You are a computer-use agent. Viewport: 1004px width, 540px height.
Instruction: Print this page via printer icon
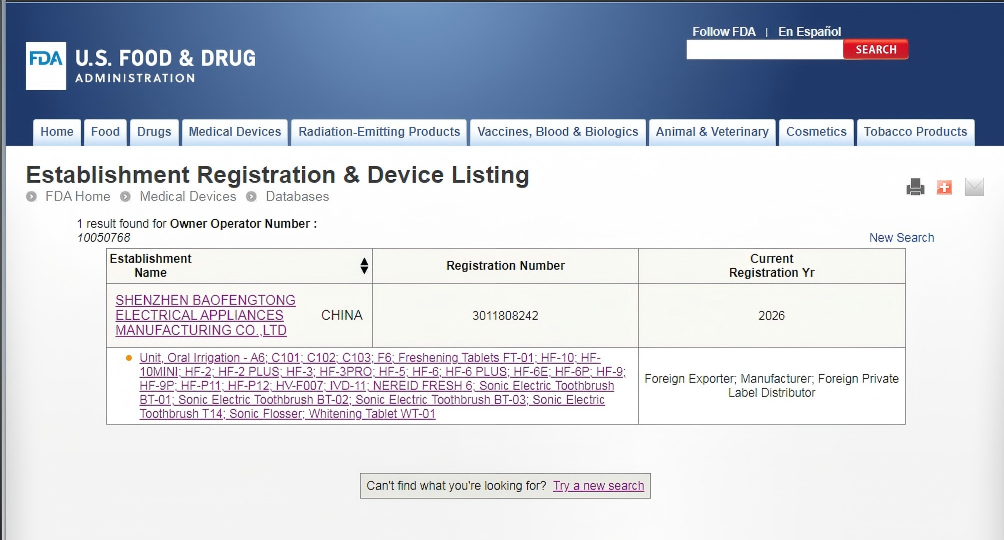915,187
